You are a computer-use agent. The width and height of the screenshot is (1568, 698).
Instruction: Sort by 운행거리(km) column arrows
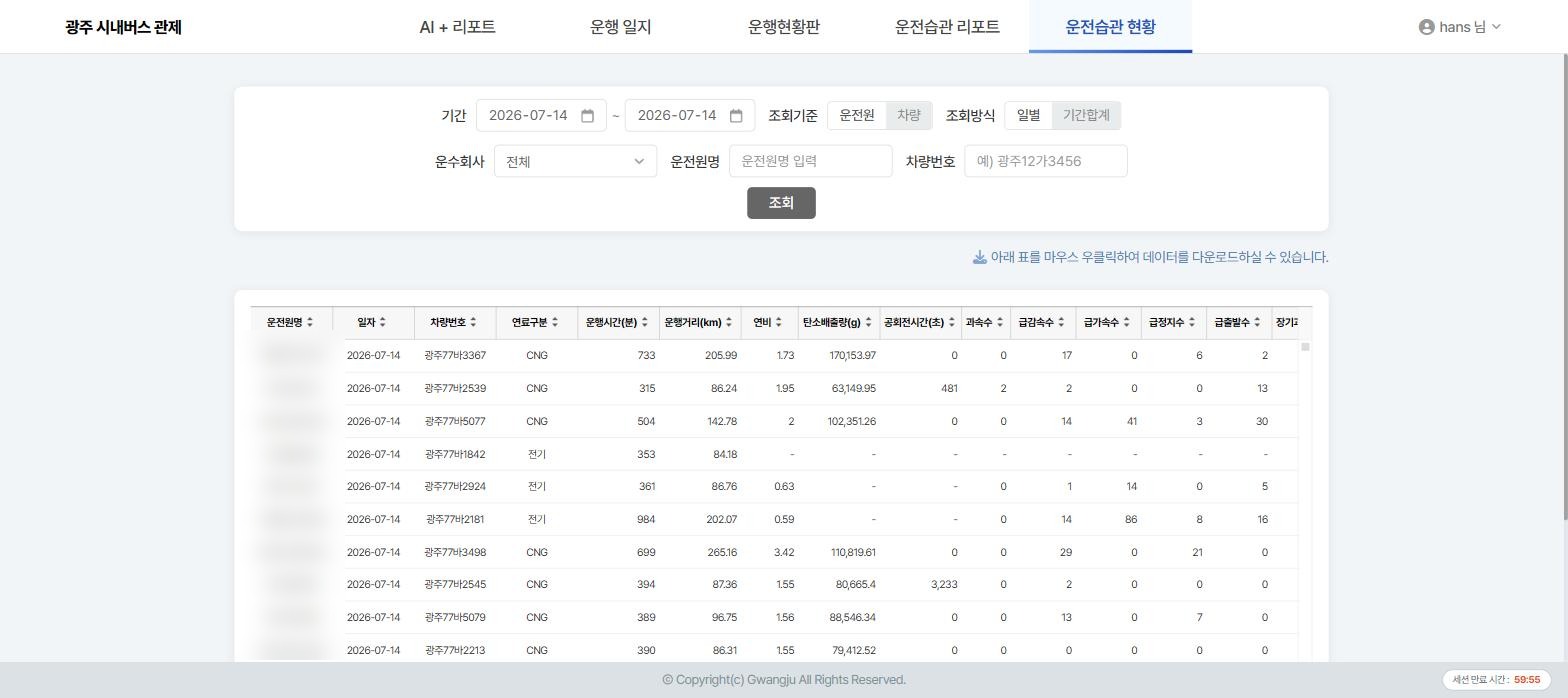(729, 322)
